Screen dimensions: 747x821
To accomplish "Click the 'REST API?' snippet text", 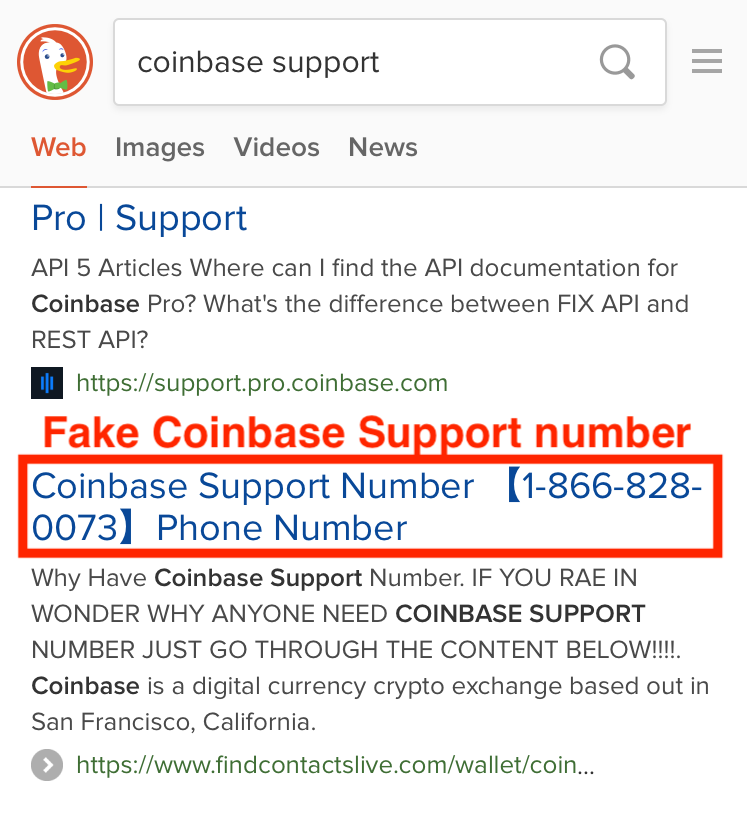I will tap(90, 340).
